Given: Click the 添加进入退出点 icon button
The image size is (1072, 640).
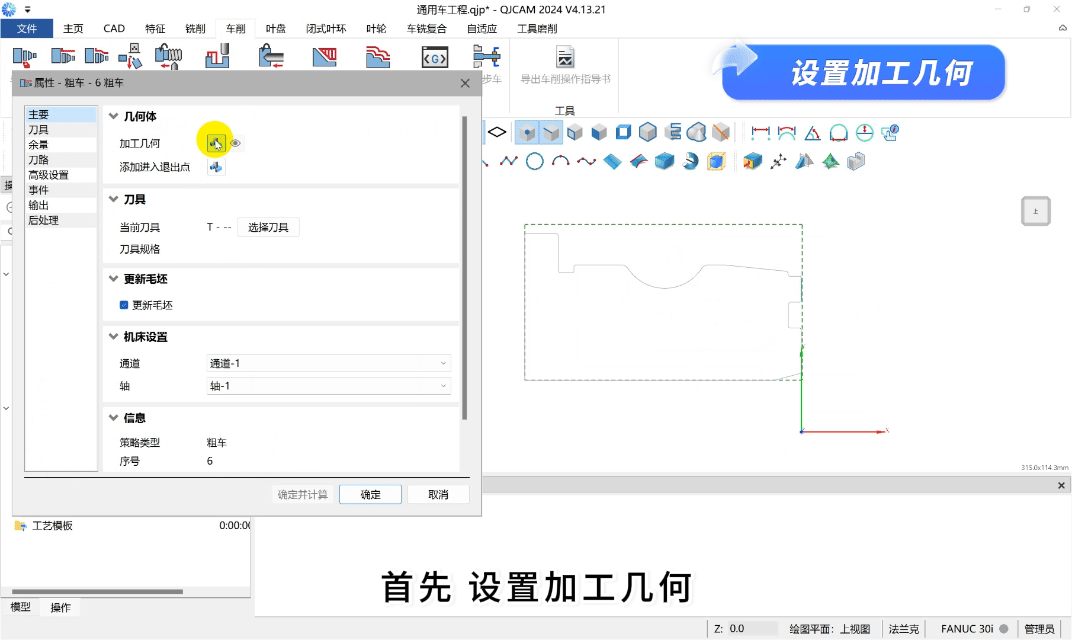Looking at the screenshot, I should tap(216, 167).
